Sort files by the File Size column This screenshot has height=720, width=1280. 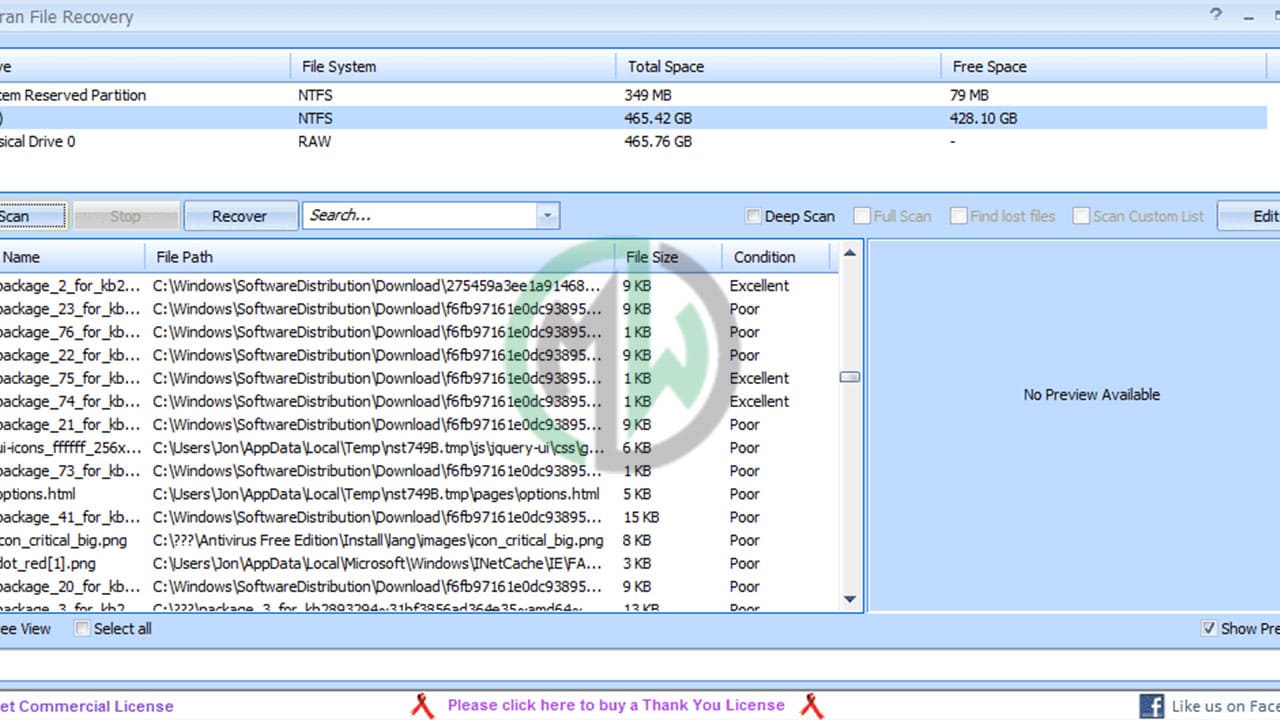[x=651, y=257]
